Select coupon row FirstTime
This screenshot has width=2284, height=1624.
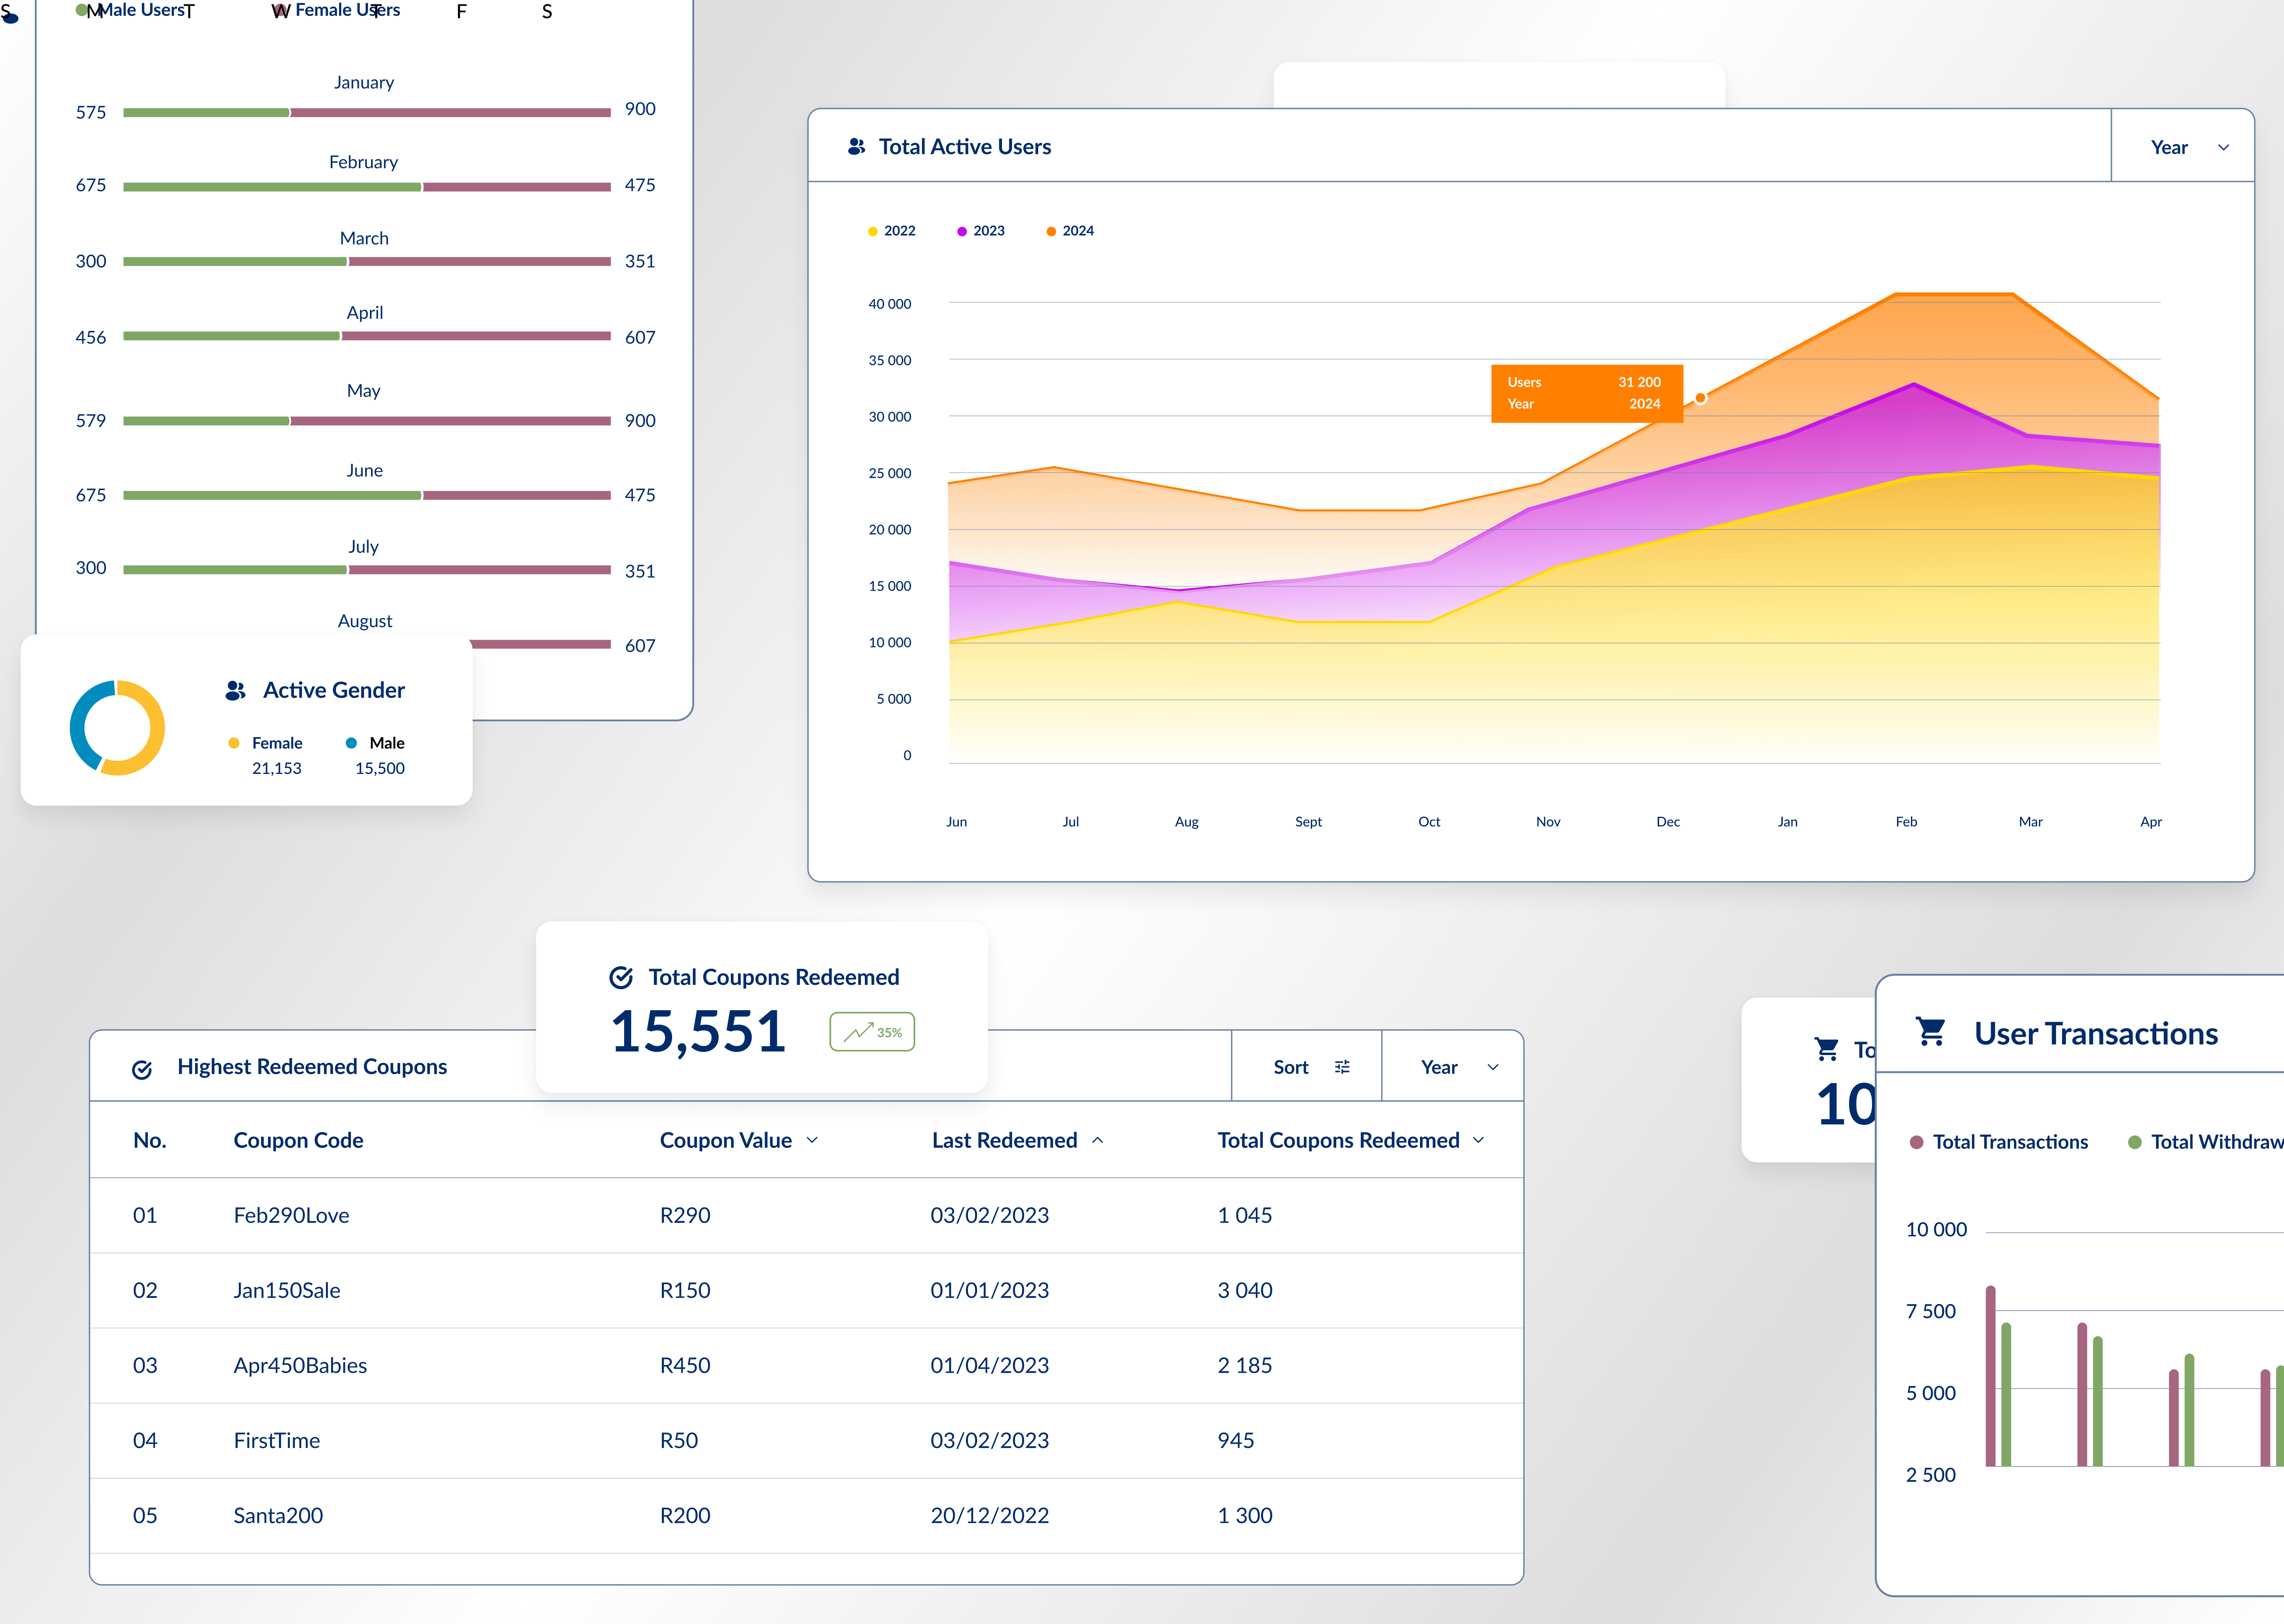pyautogui.click(x=806, y=1440)
